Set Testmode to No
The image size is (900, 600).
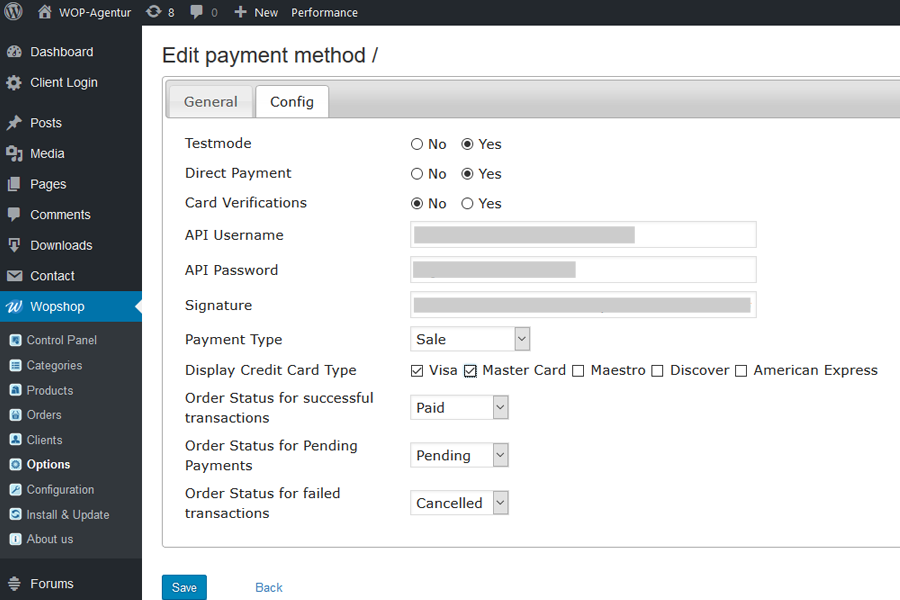417,144
